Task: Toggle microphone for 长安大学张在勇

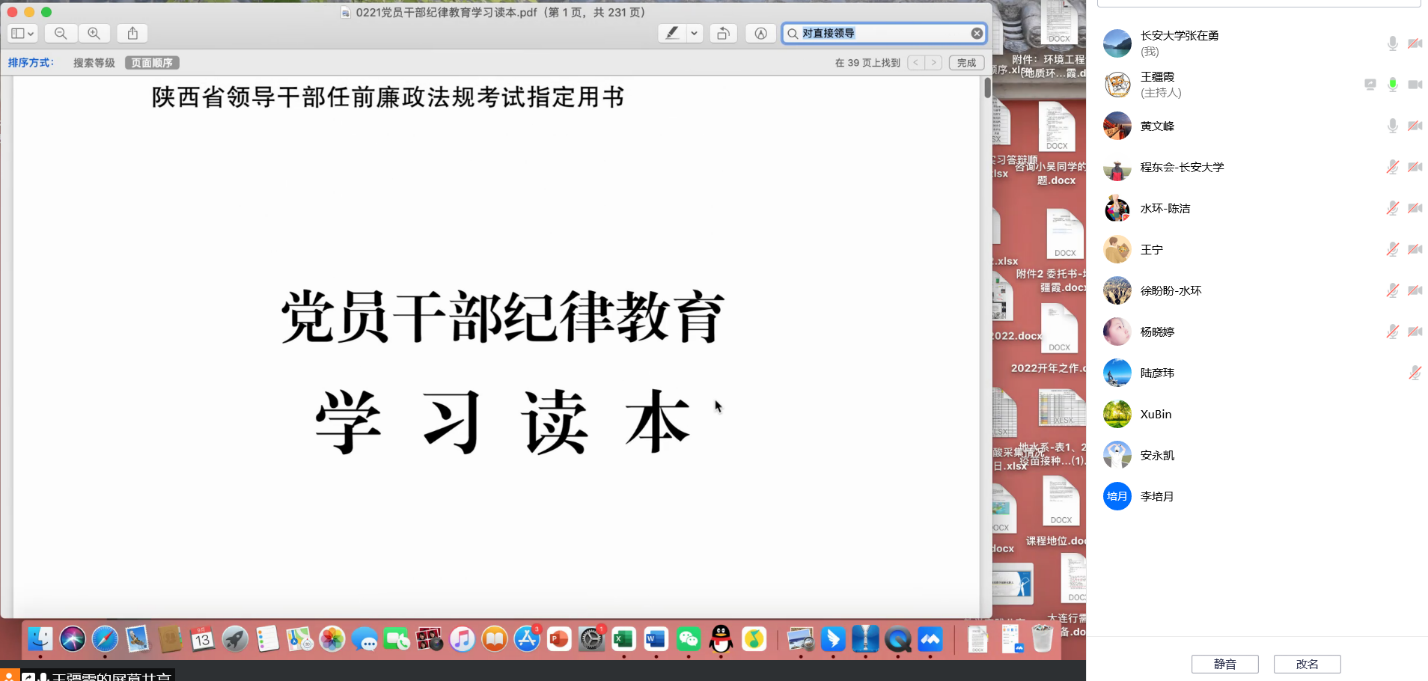Action: point(1392,43)
